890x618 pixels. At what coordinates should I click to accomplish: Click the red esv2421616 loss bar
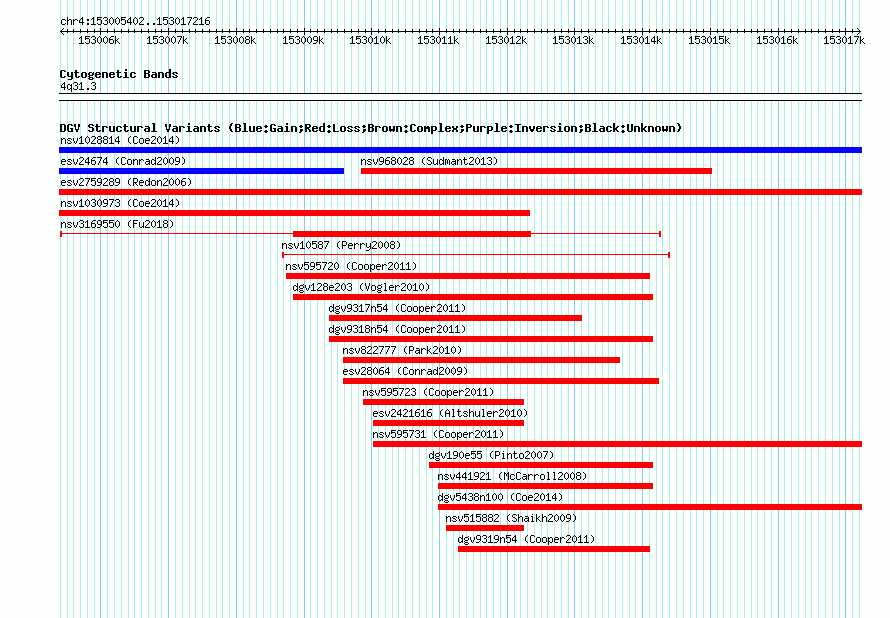pyautogui.click(x=448, y=423)
